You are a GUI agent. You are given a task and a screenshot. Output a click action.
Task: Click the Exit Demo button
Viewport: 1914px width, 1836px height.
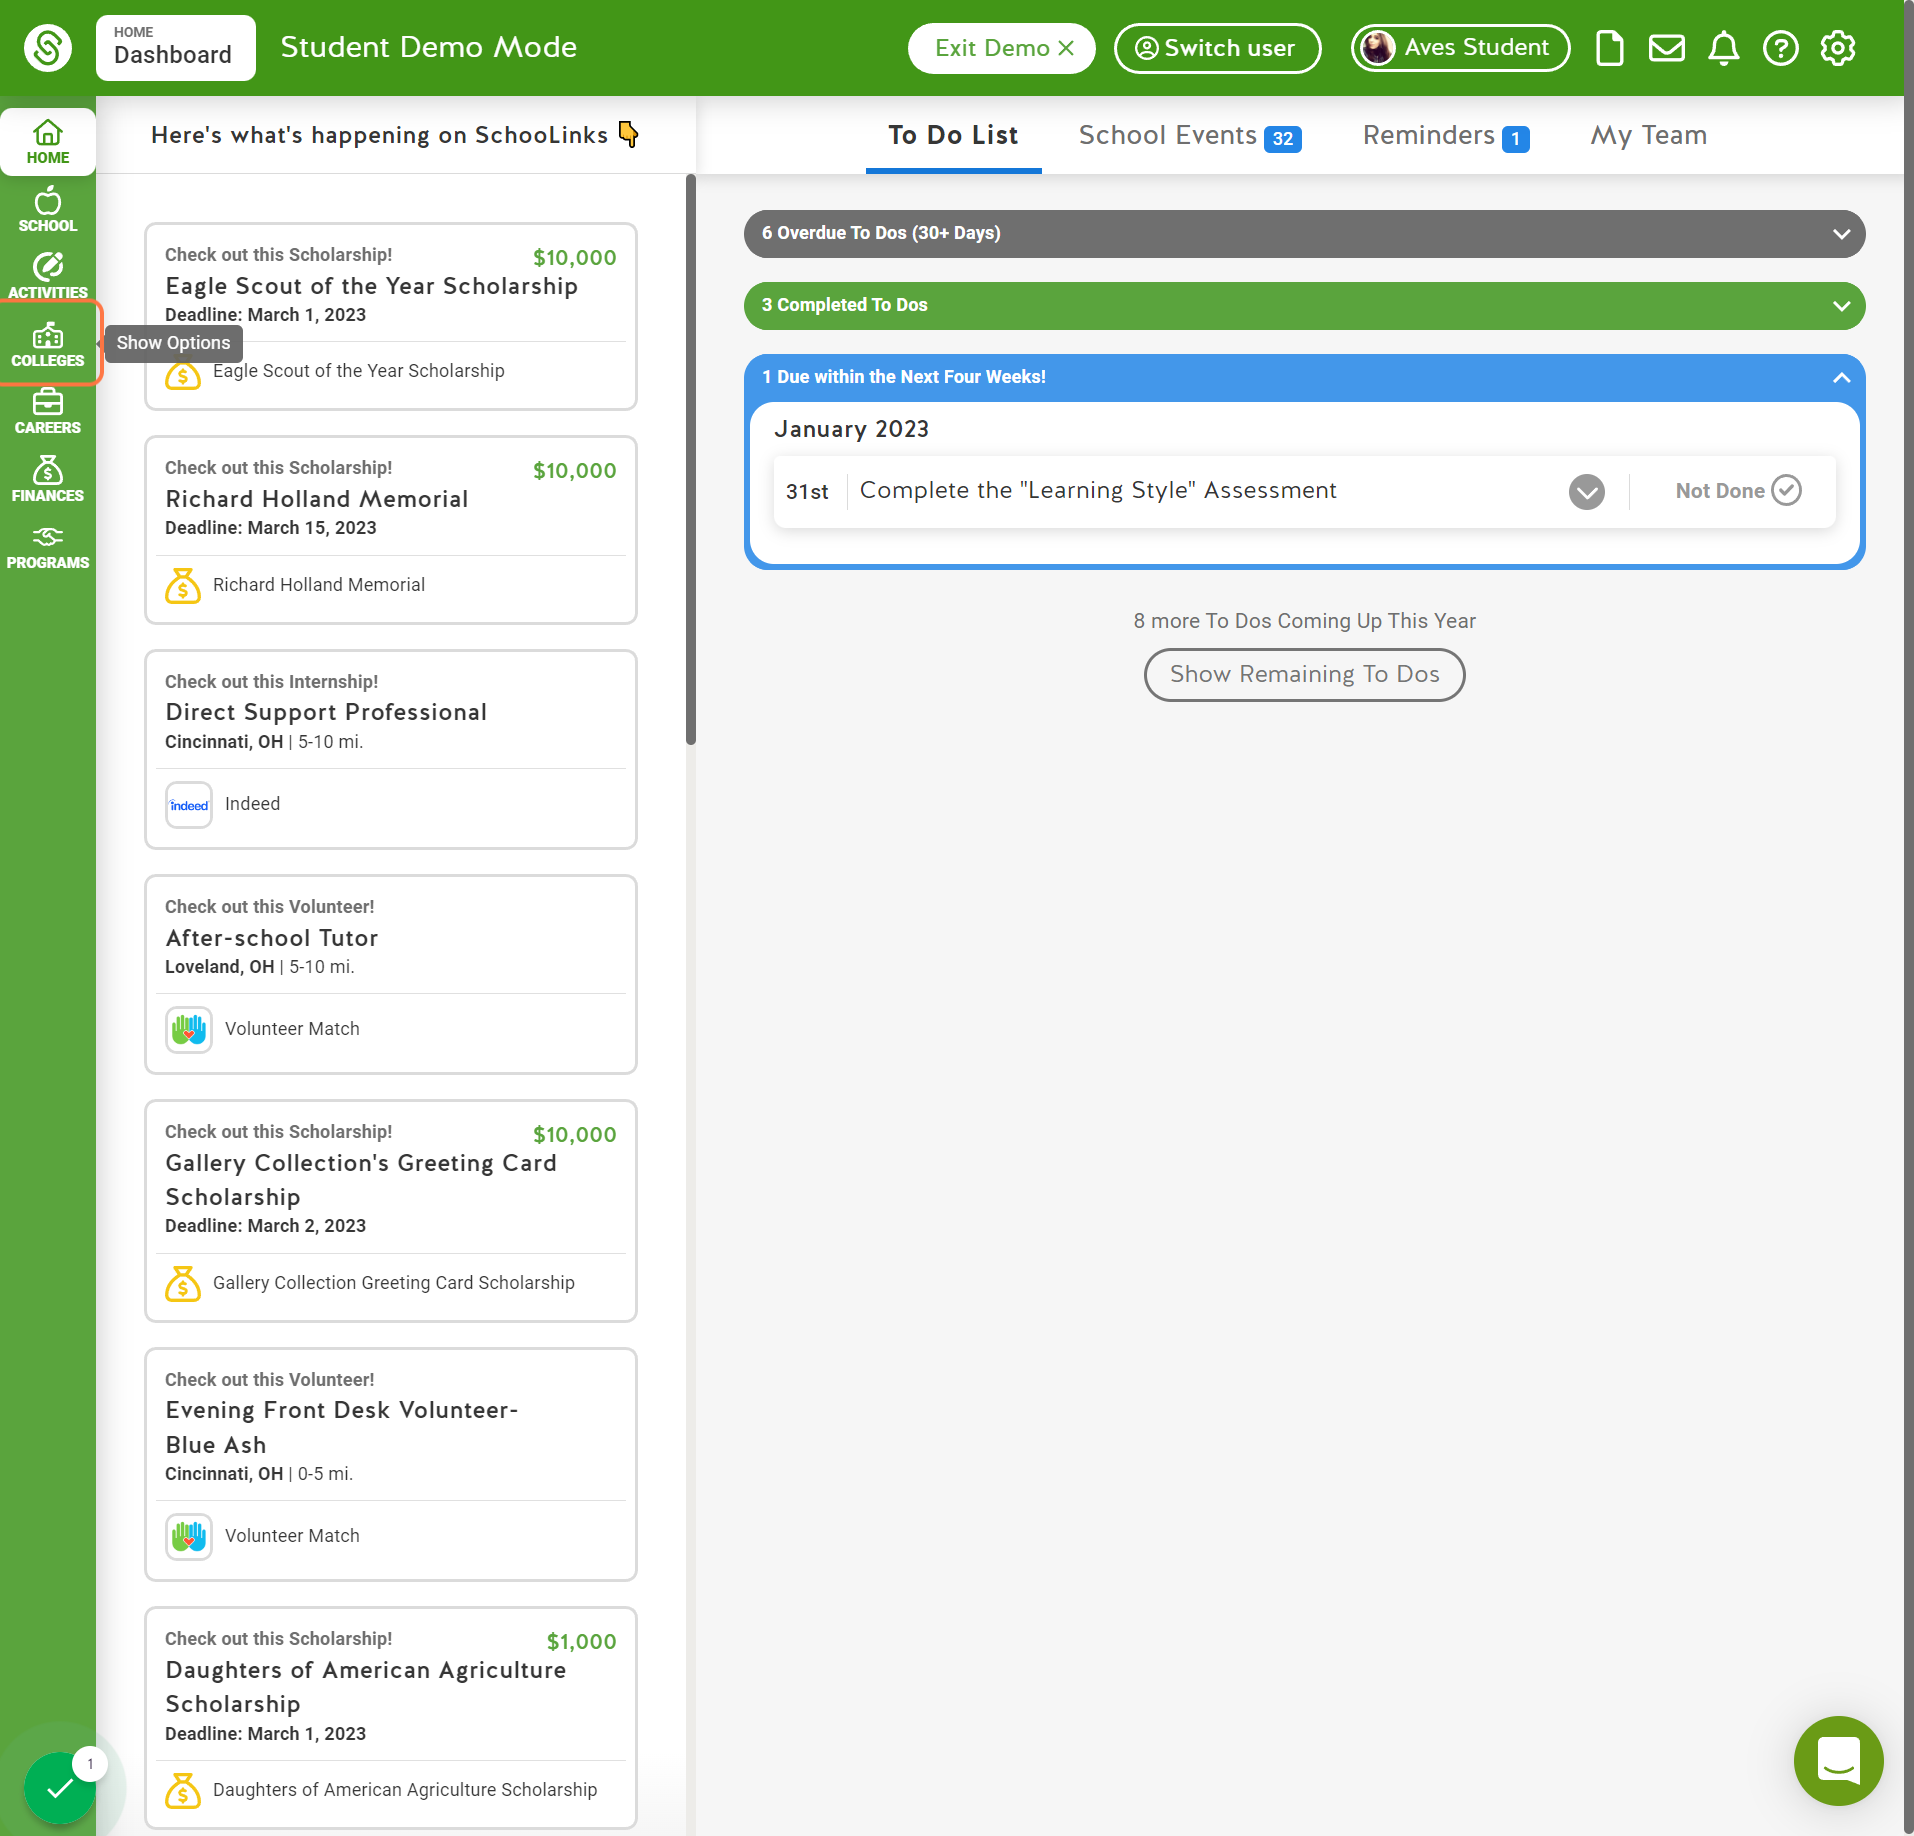1002,48
